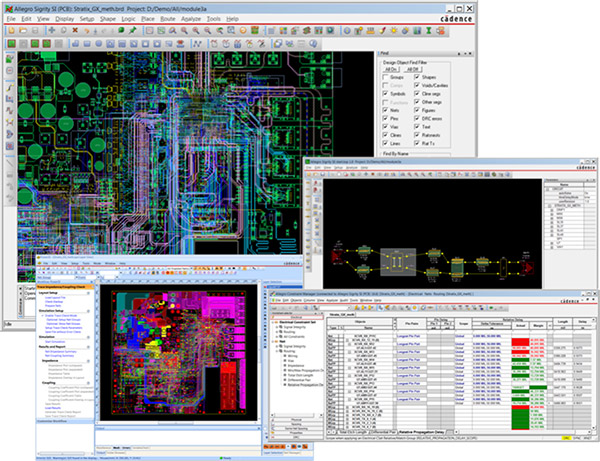Click a green Actual cell in delay table
The width and height of the screenshot is (600, 461).
520,360
